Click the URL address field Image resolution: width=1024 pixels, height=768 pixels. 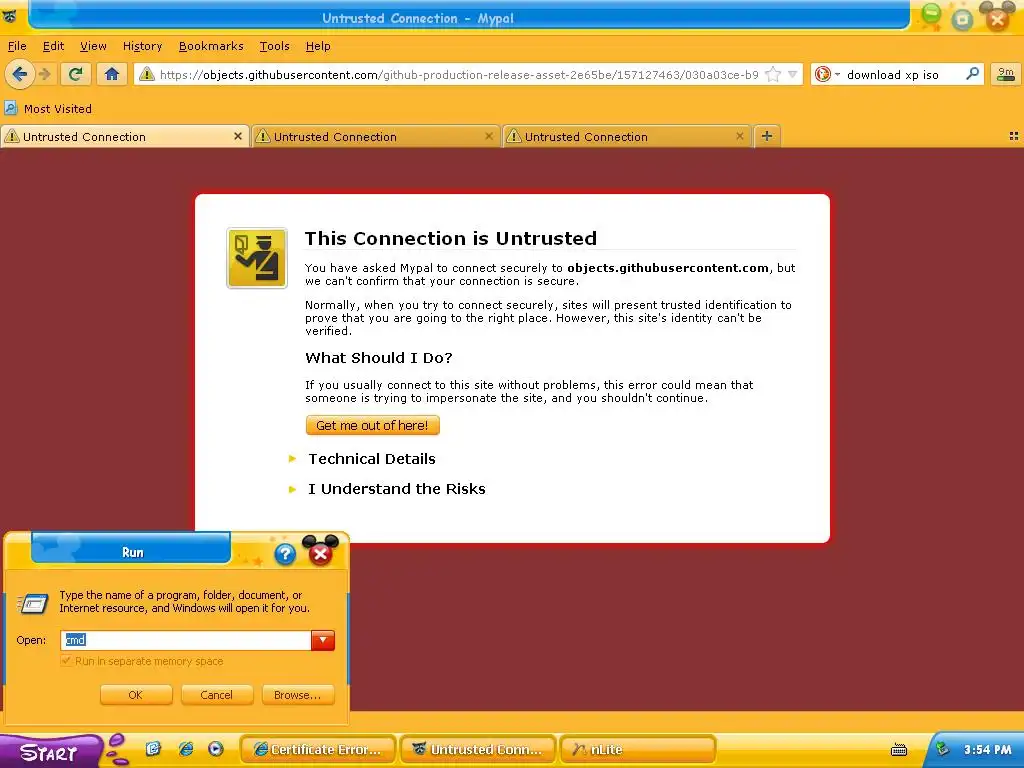tap(458, 74)
